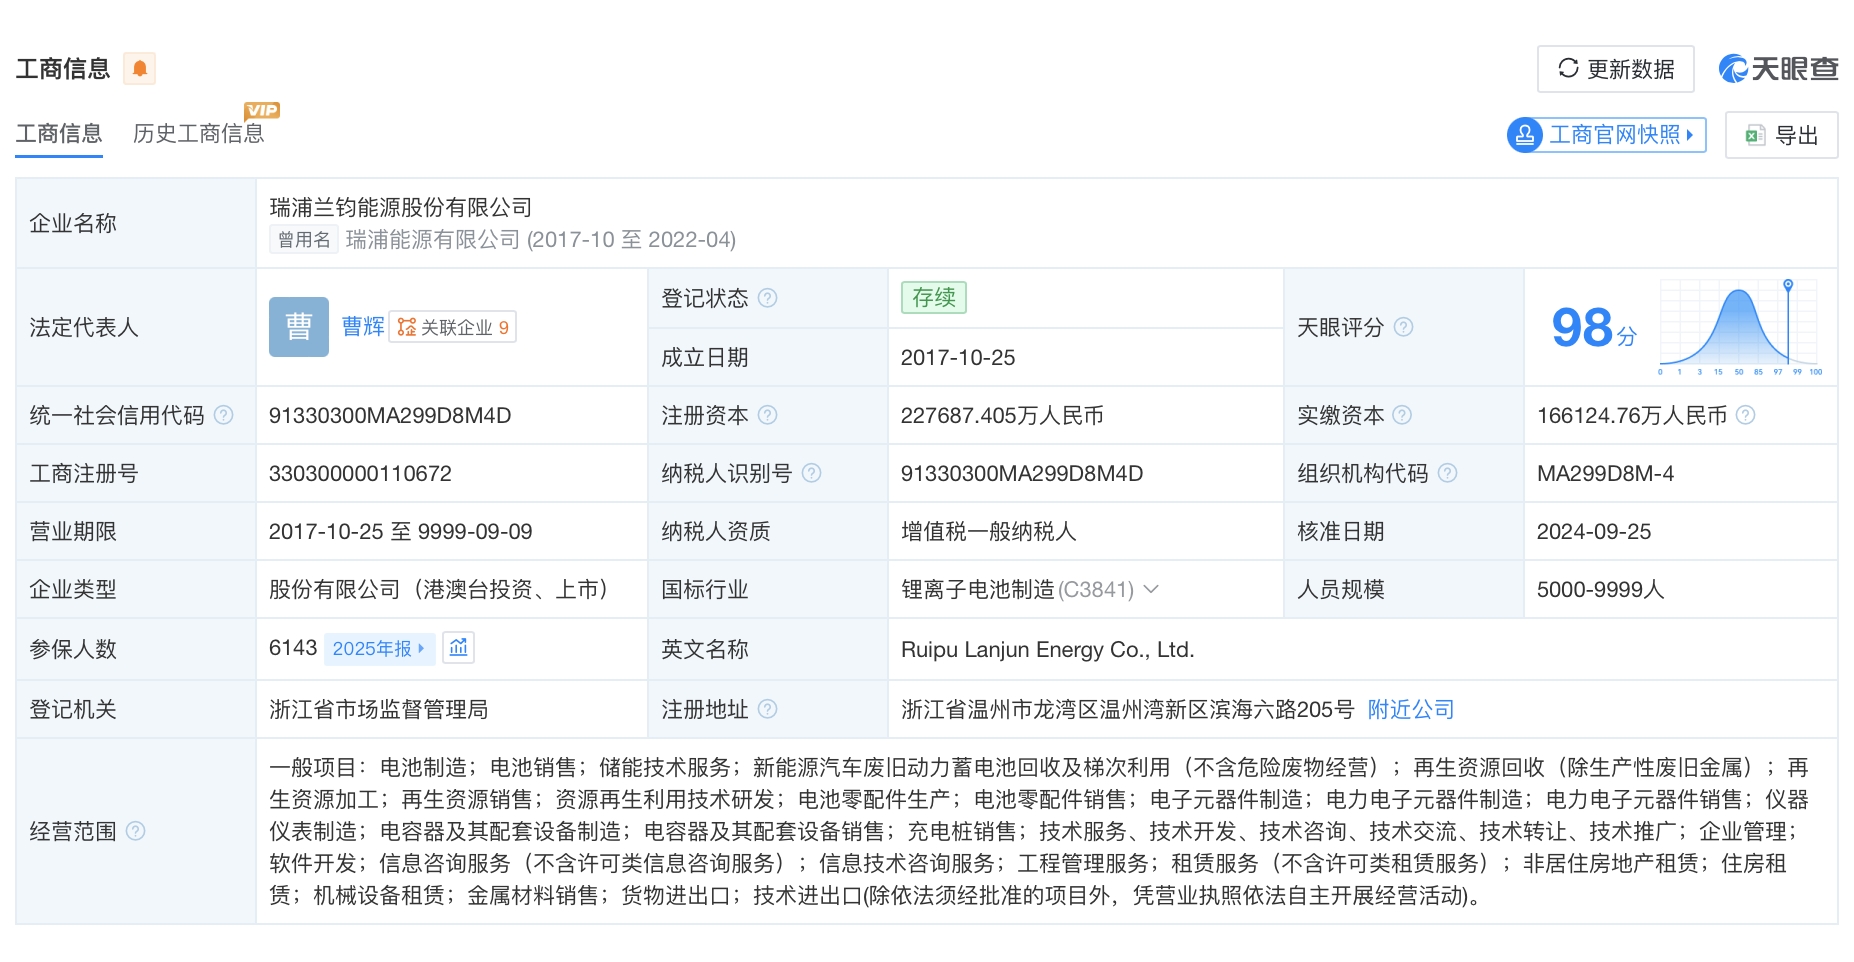Open help icon beside 统一社会信用代码
This screenshot has width=1854, height=962.
coord(223,415)
